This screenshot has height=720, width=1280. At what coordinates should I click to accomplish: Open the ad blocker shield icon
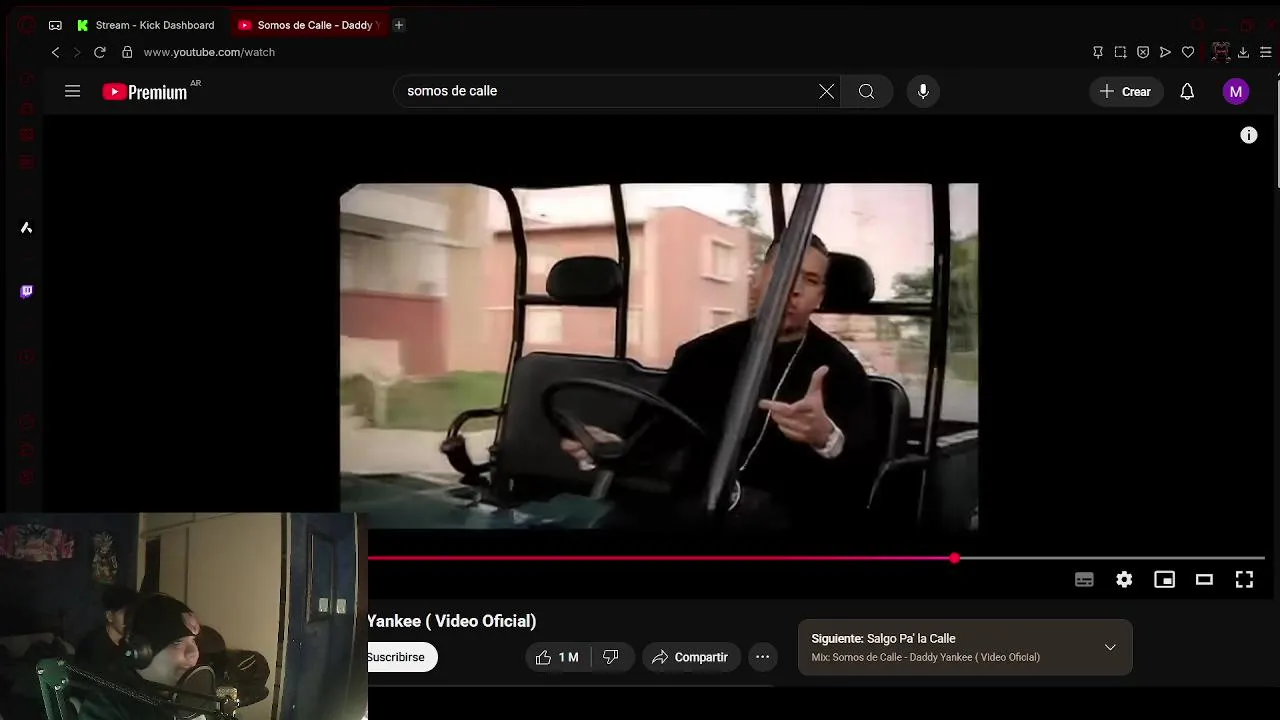click(1143, 52)
